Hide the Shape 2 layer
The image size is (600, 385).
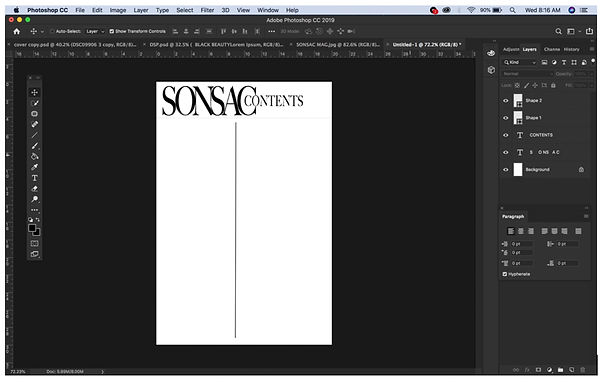(x=505, y=101)
